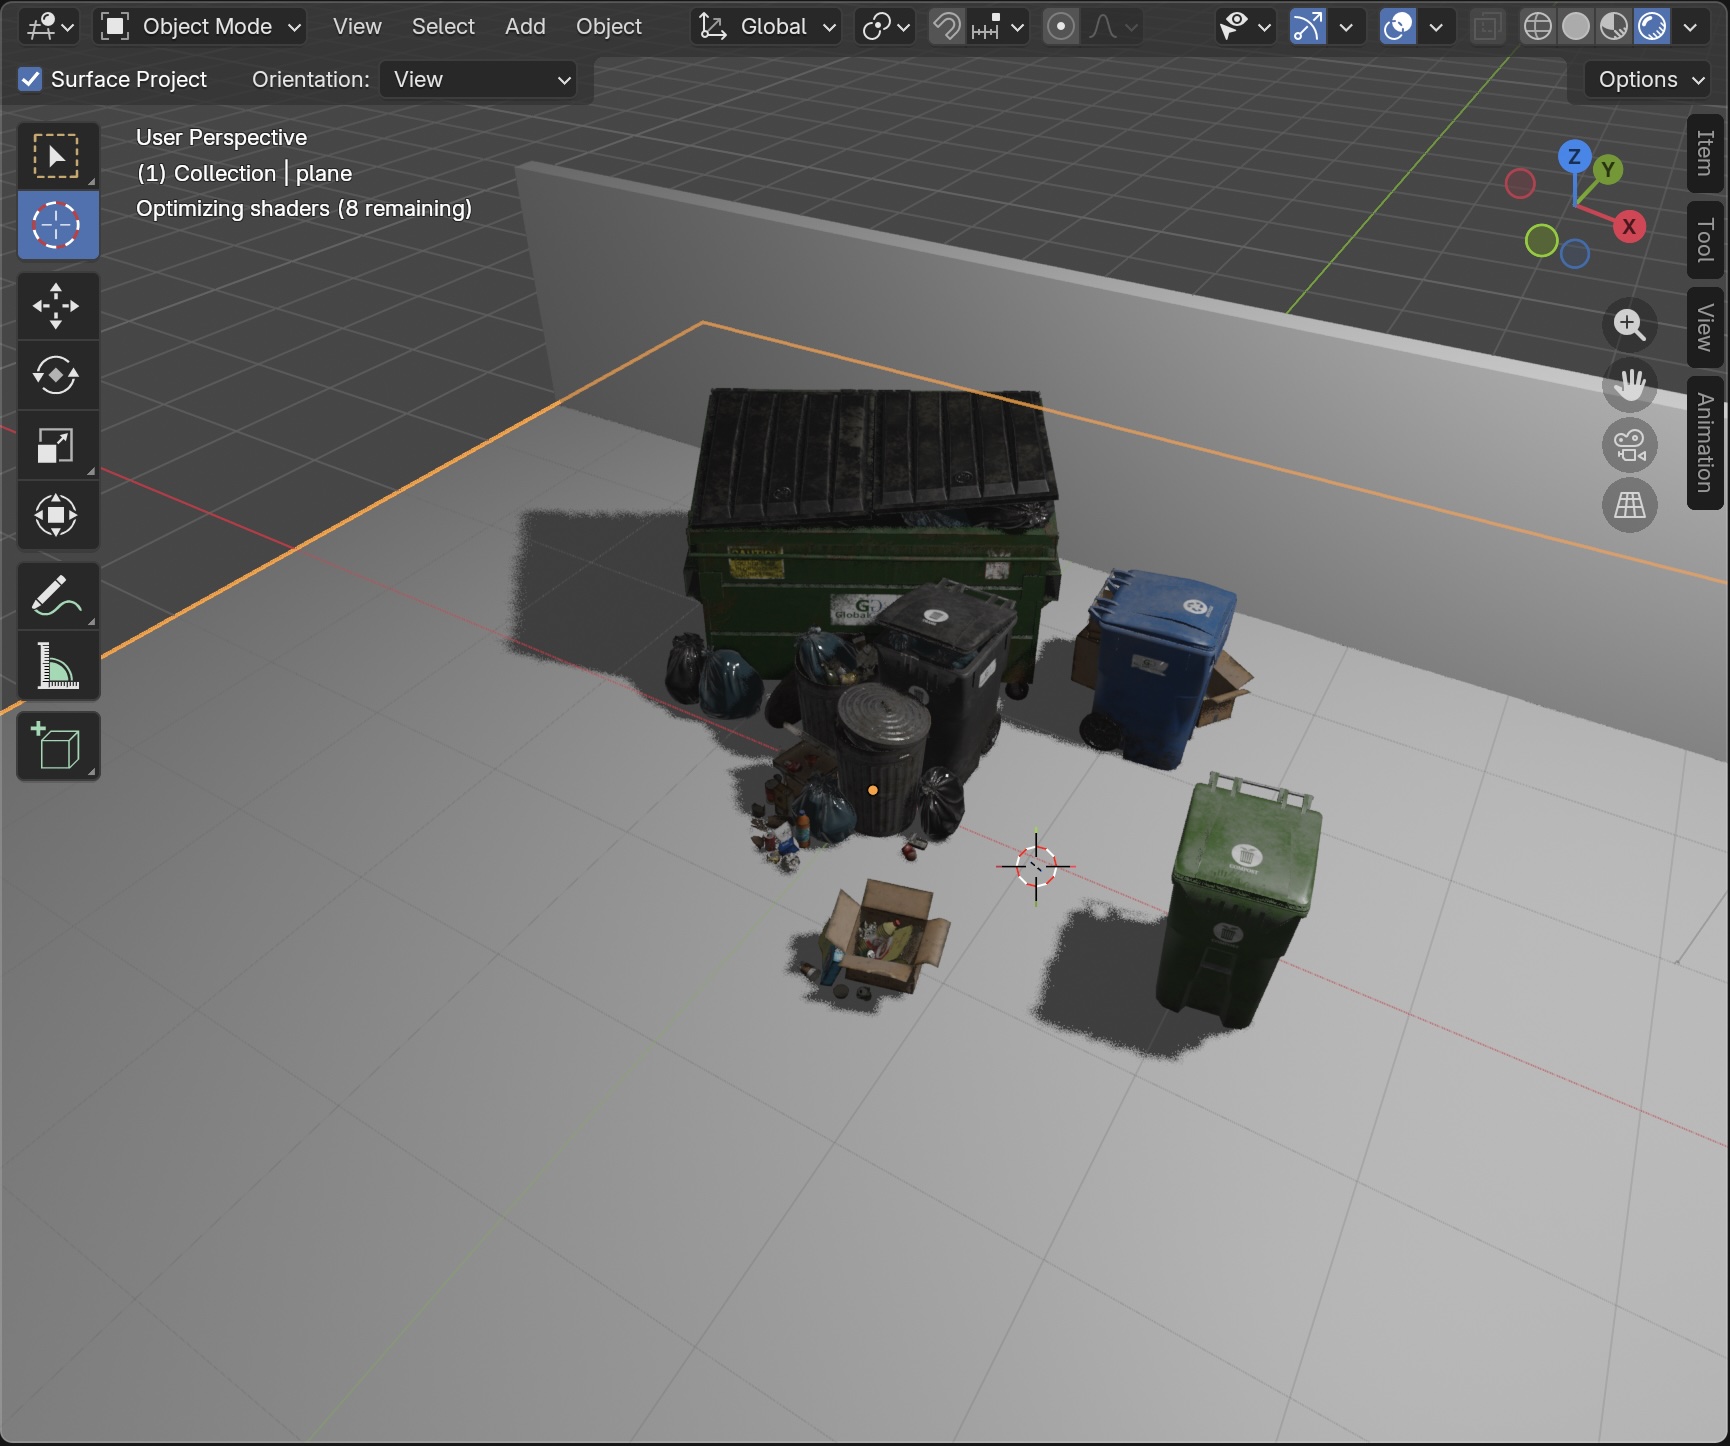Switch to material preview shading
Screen dimensions: 1730x1446
[1614, 27]
